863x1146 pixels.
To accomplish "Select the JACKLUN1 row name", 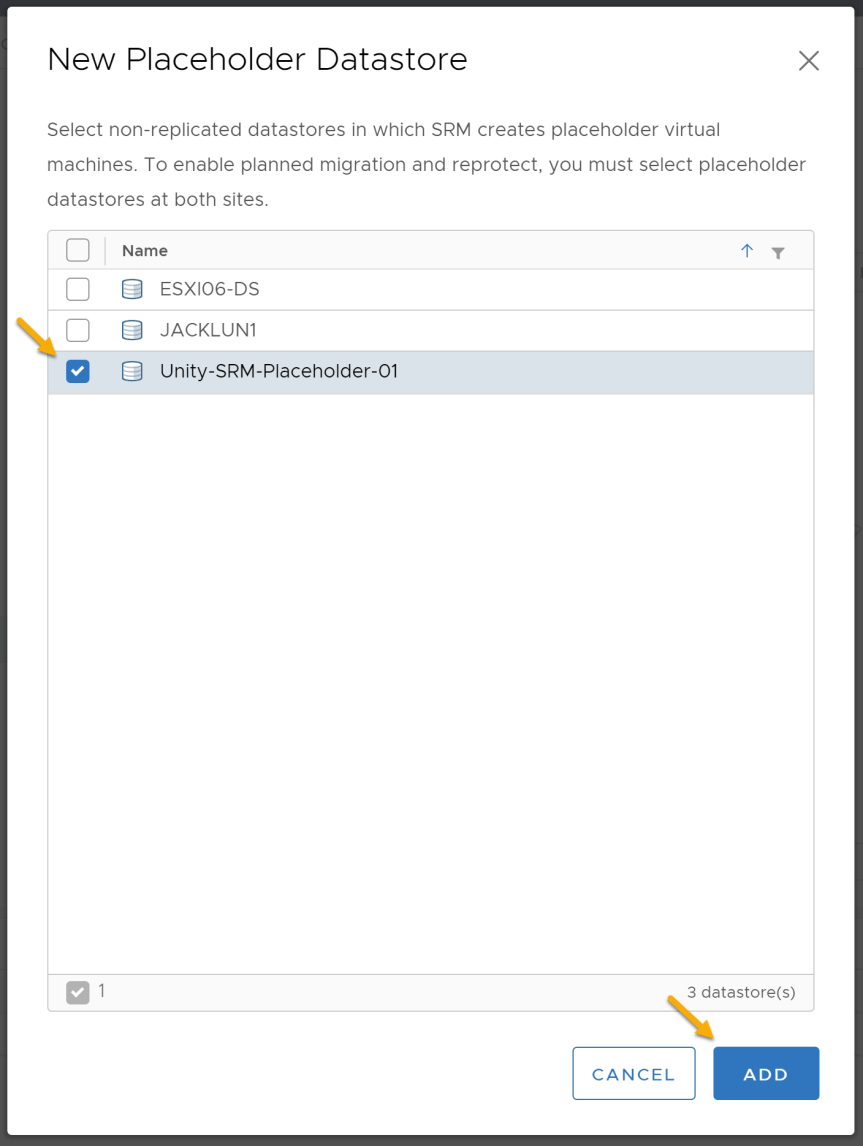I will click(208, 330).
